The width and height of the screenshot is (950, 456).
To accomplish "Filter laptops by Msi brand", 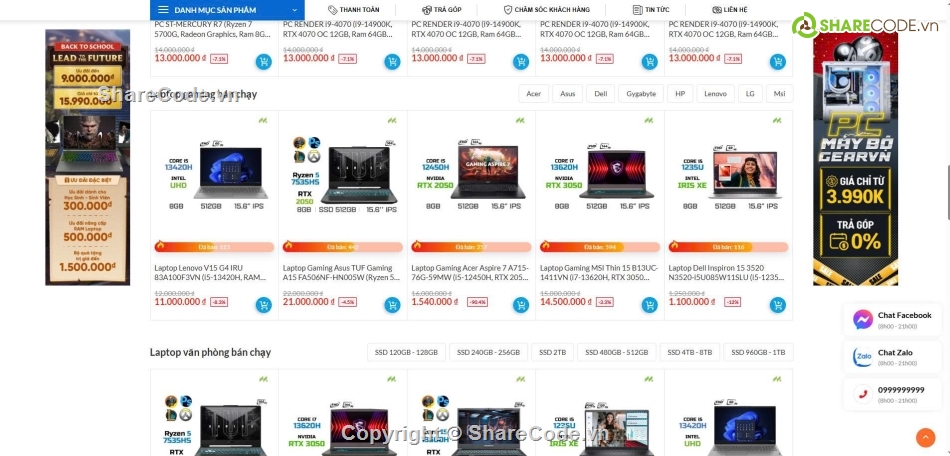I will click(780, 94).
